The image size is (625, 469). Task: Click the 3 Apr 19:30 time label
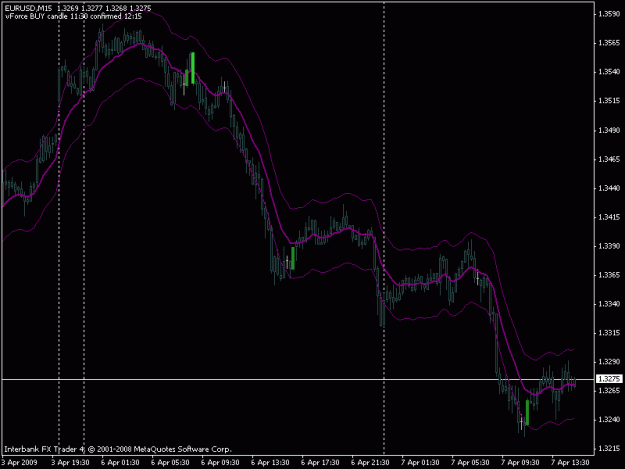pyautogui.click(x=70, y=463)
